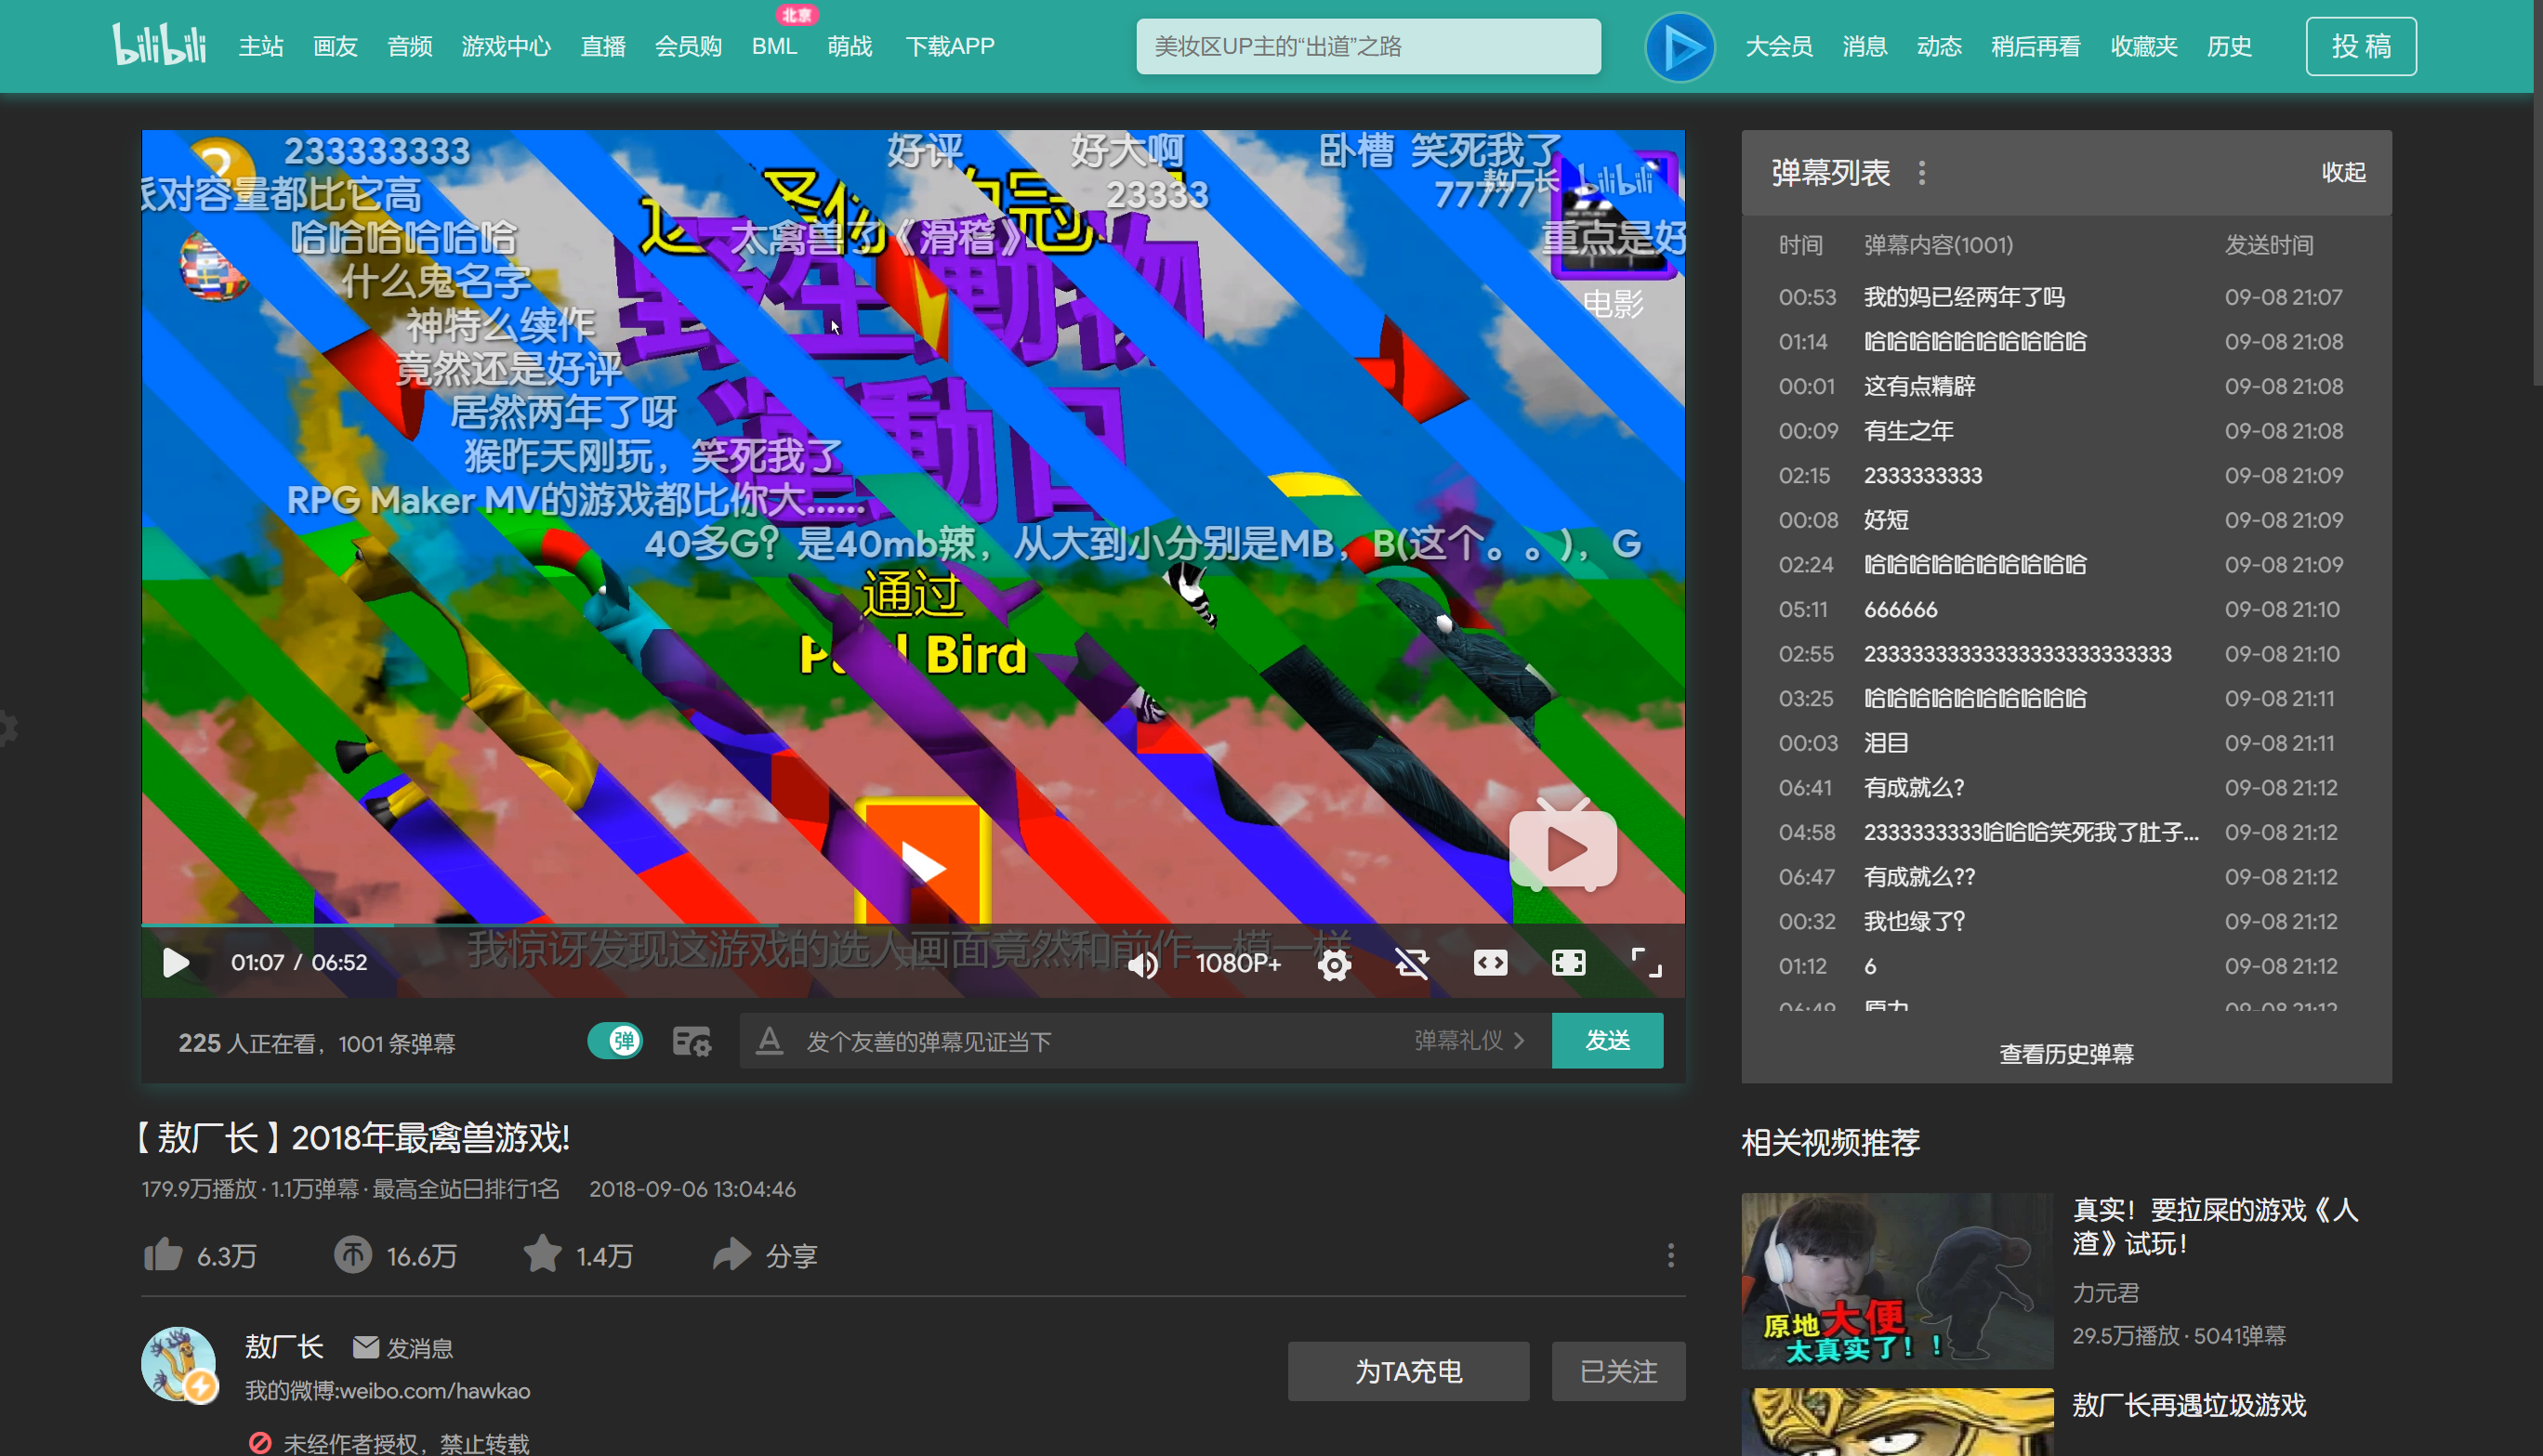Mute the video volume icon
The width and height of the screenshot is (2543, 1456).
coord(1142,963)
